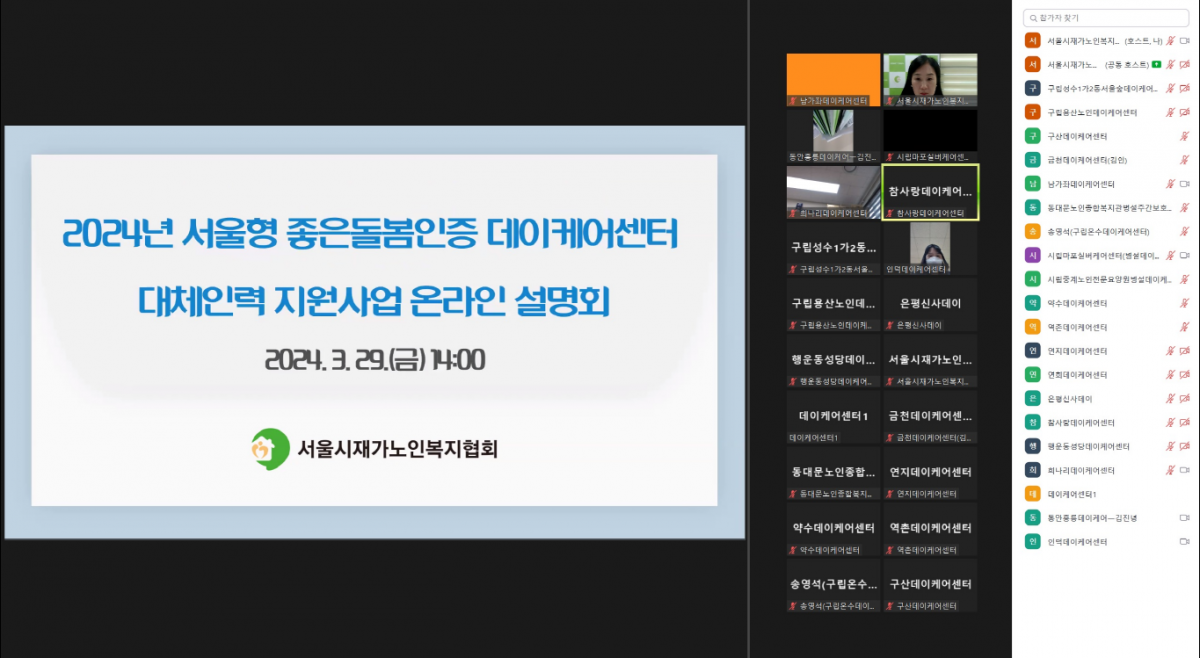
Task: Toggle the host's camera in participant list
Action: point(1184,41)
